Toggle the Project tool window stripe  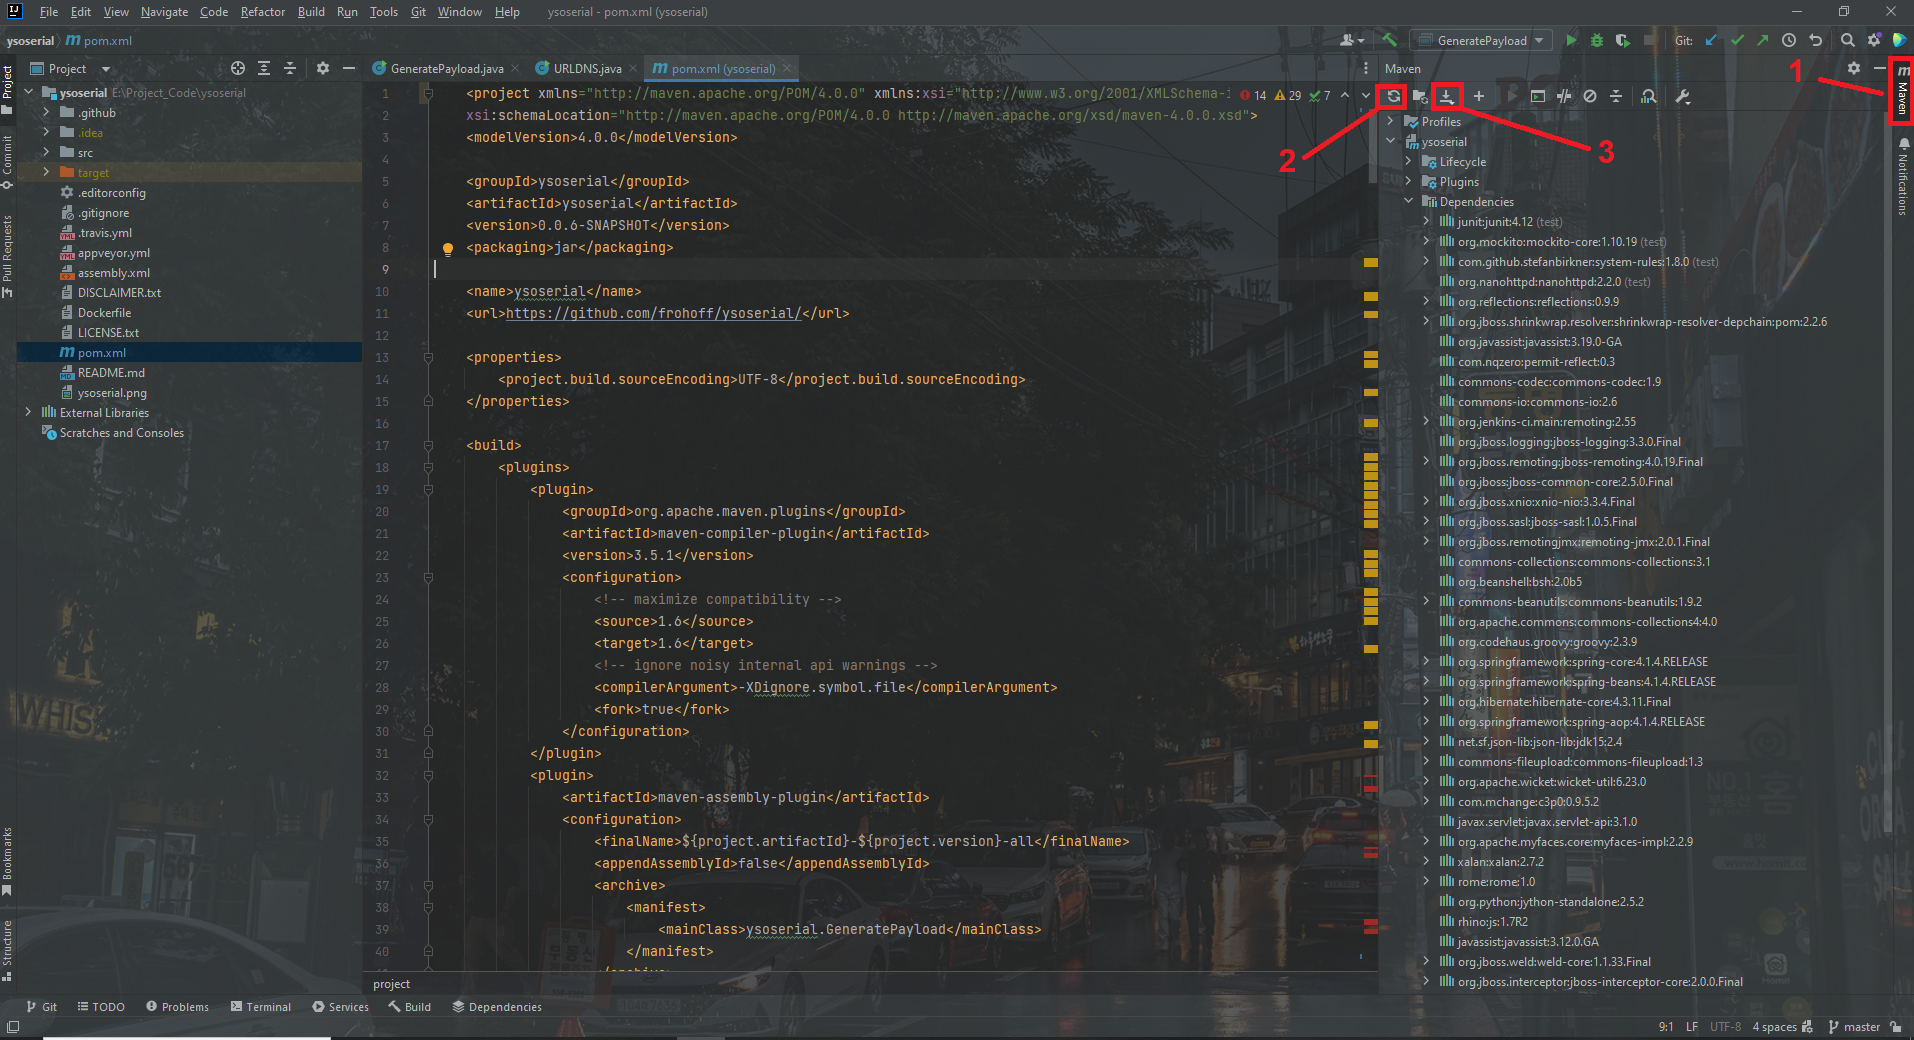pyautogui.click(x=7, y=90)
